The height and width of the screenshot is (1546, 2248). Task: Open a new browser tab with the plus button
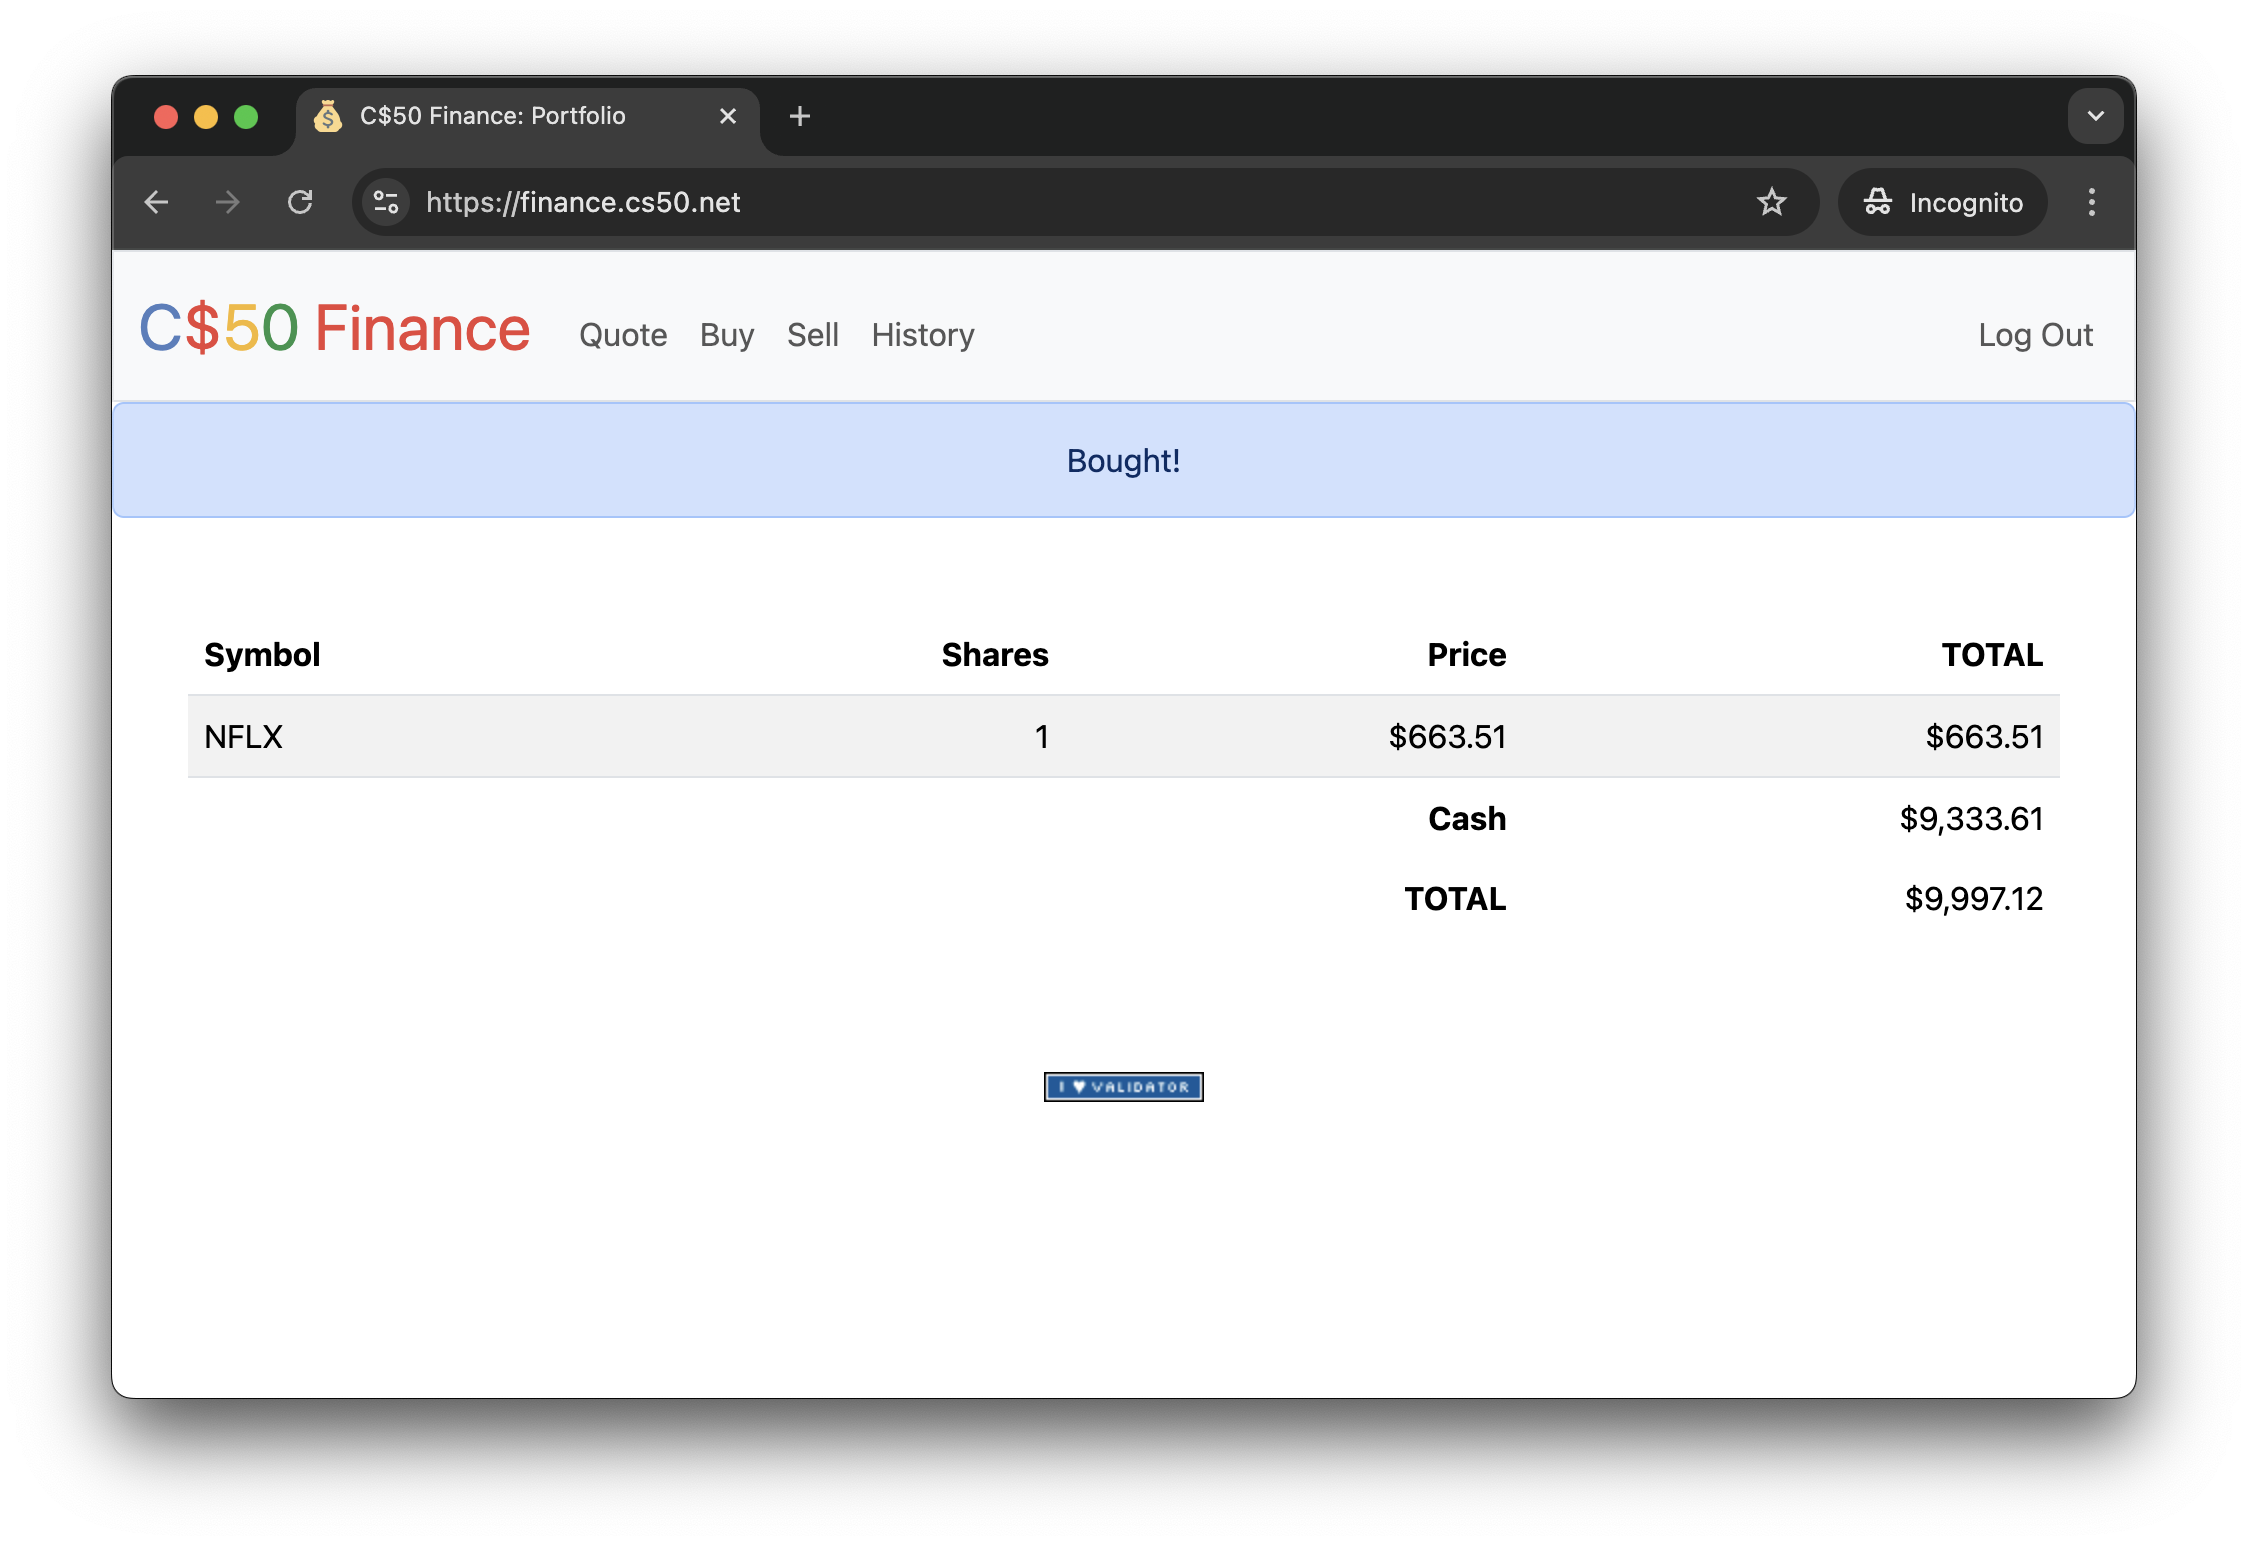(799, 115)
